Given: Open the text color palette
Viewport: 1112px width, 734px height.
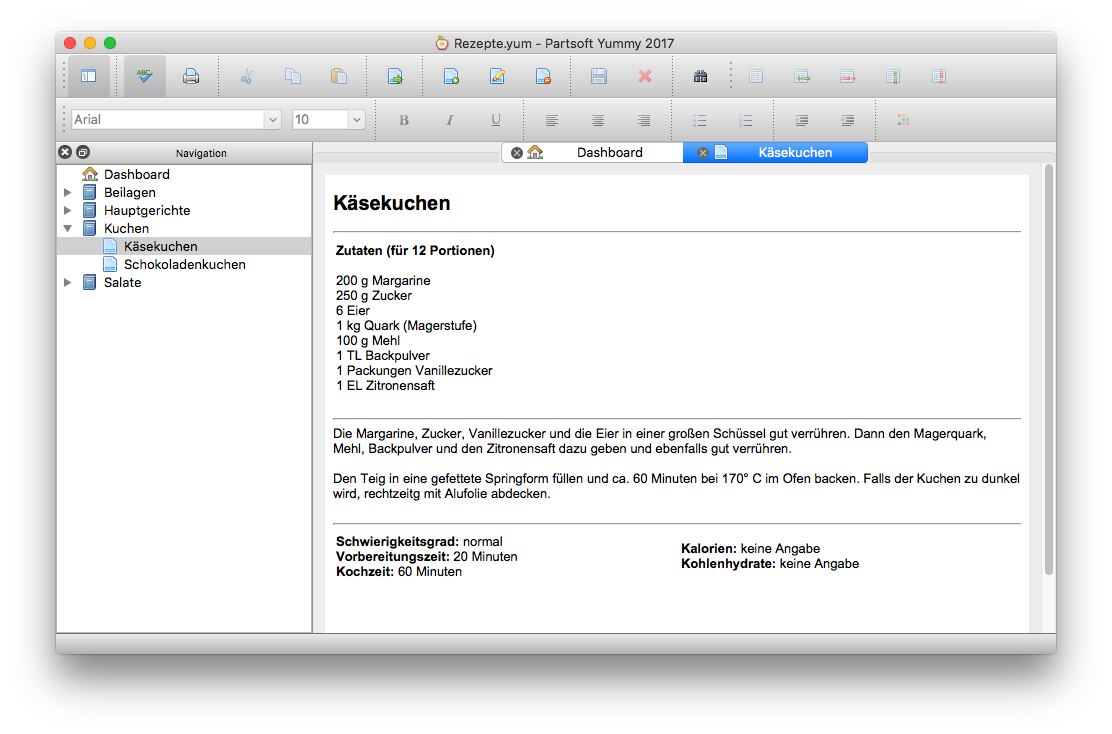Looking at the screenshot, I should pyautogui.click(x=903, y=120).
